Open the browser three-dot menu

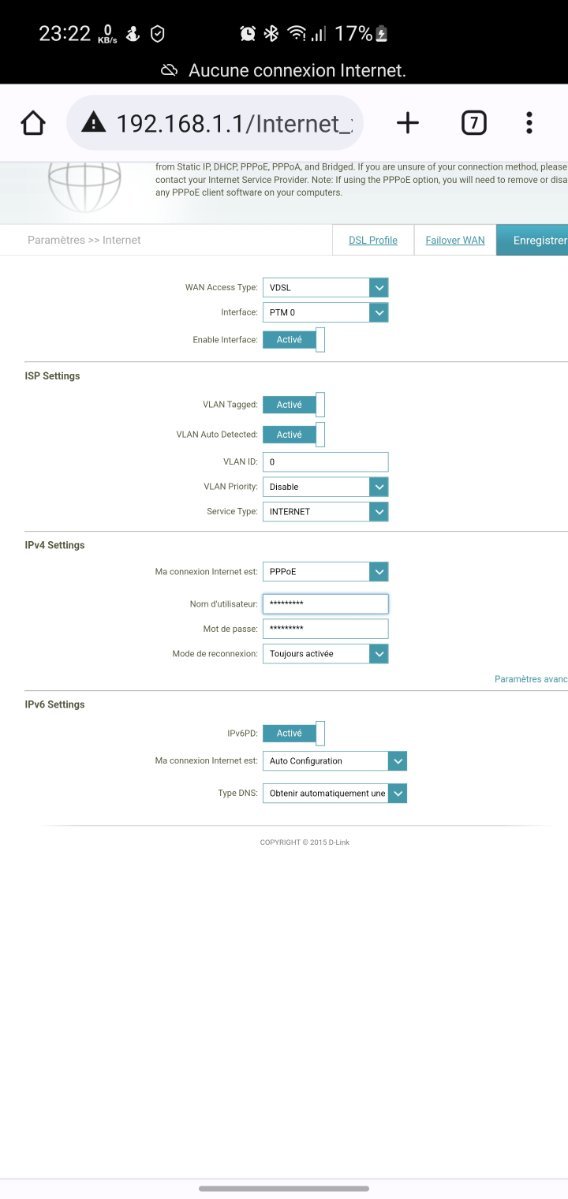click(x=529, y=122)
